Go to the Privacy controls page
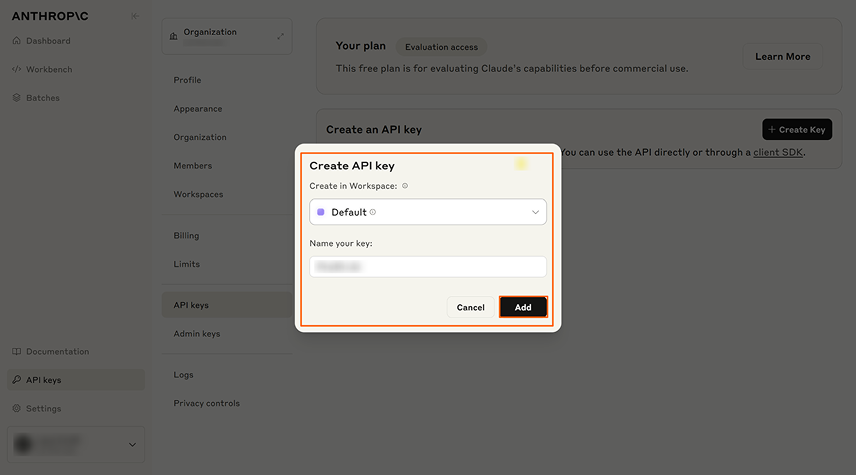856x475 pixels. [206, 403]
